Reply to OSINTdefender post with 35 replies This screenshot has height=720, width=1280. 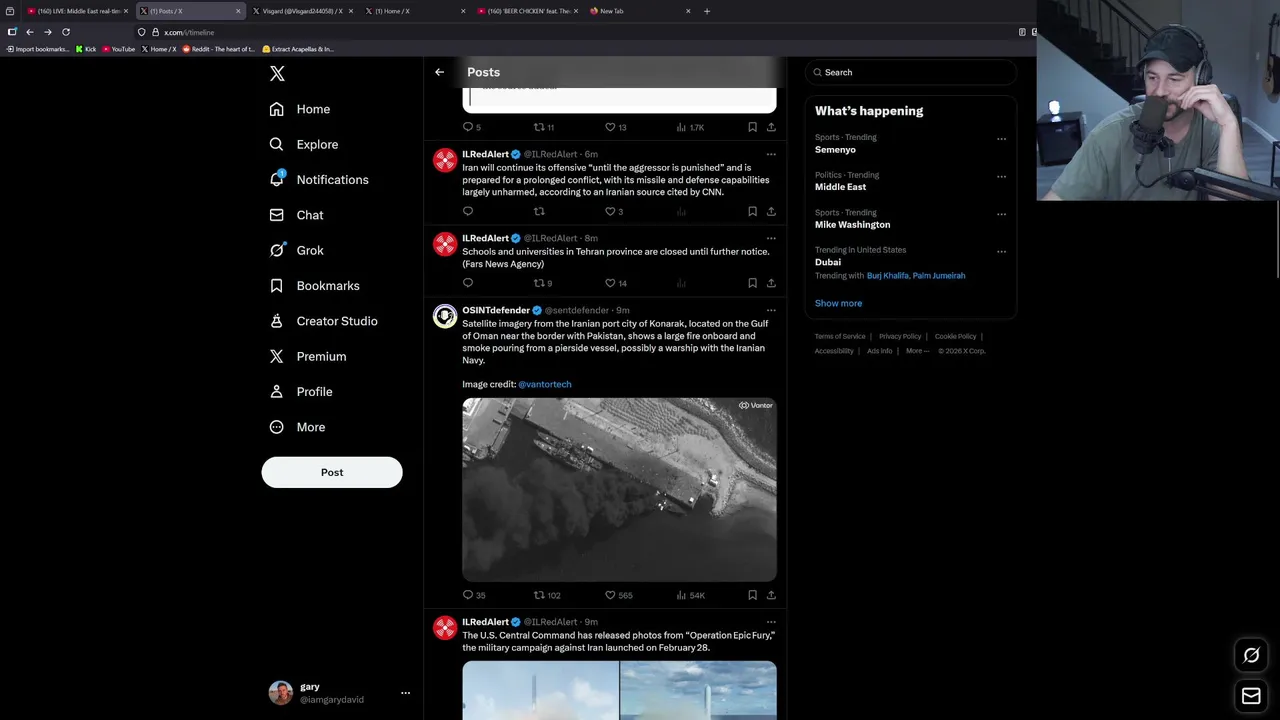click(474, 595)
